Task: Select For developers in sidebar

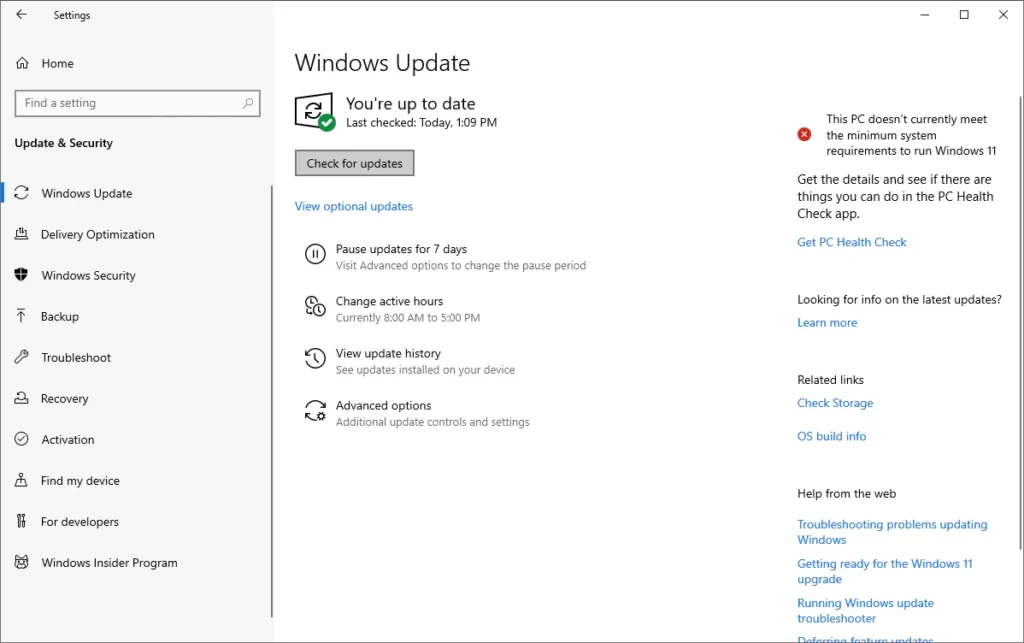Action: click(x=79, y=521)
